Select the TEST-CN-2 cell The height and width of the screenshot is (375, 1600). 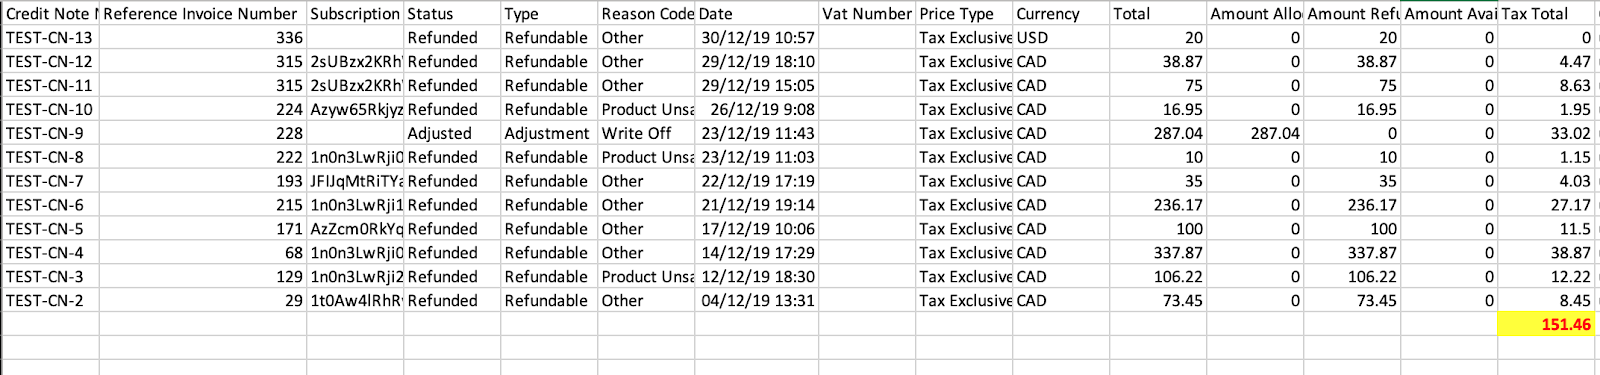point(51,300)
